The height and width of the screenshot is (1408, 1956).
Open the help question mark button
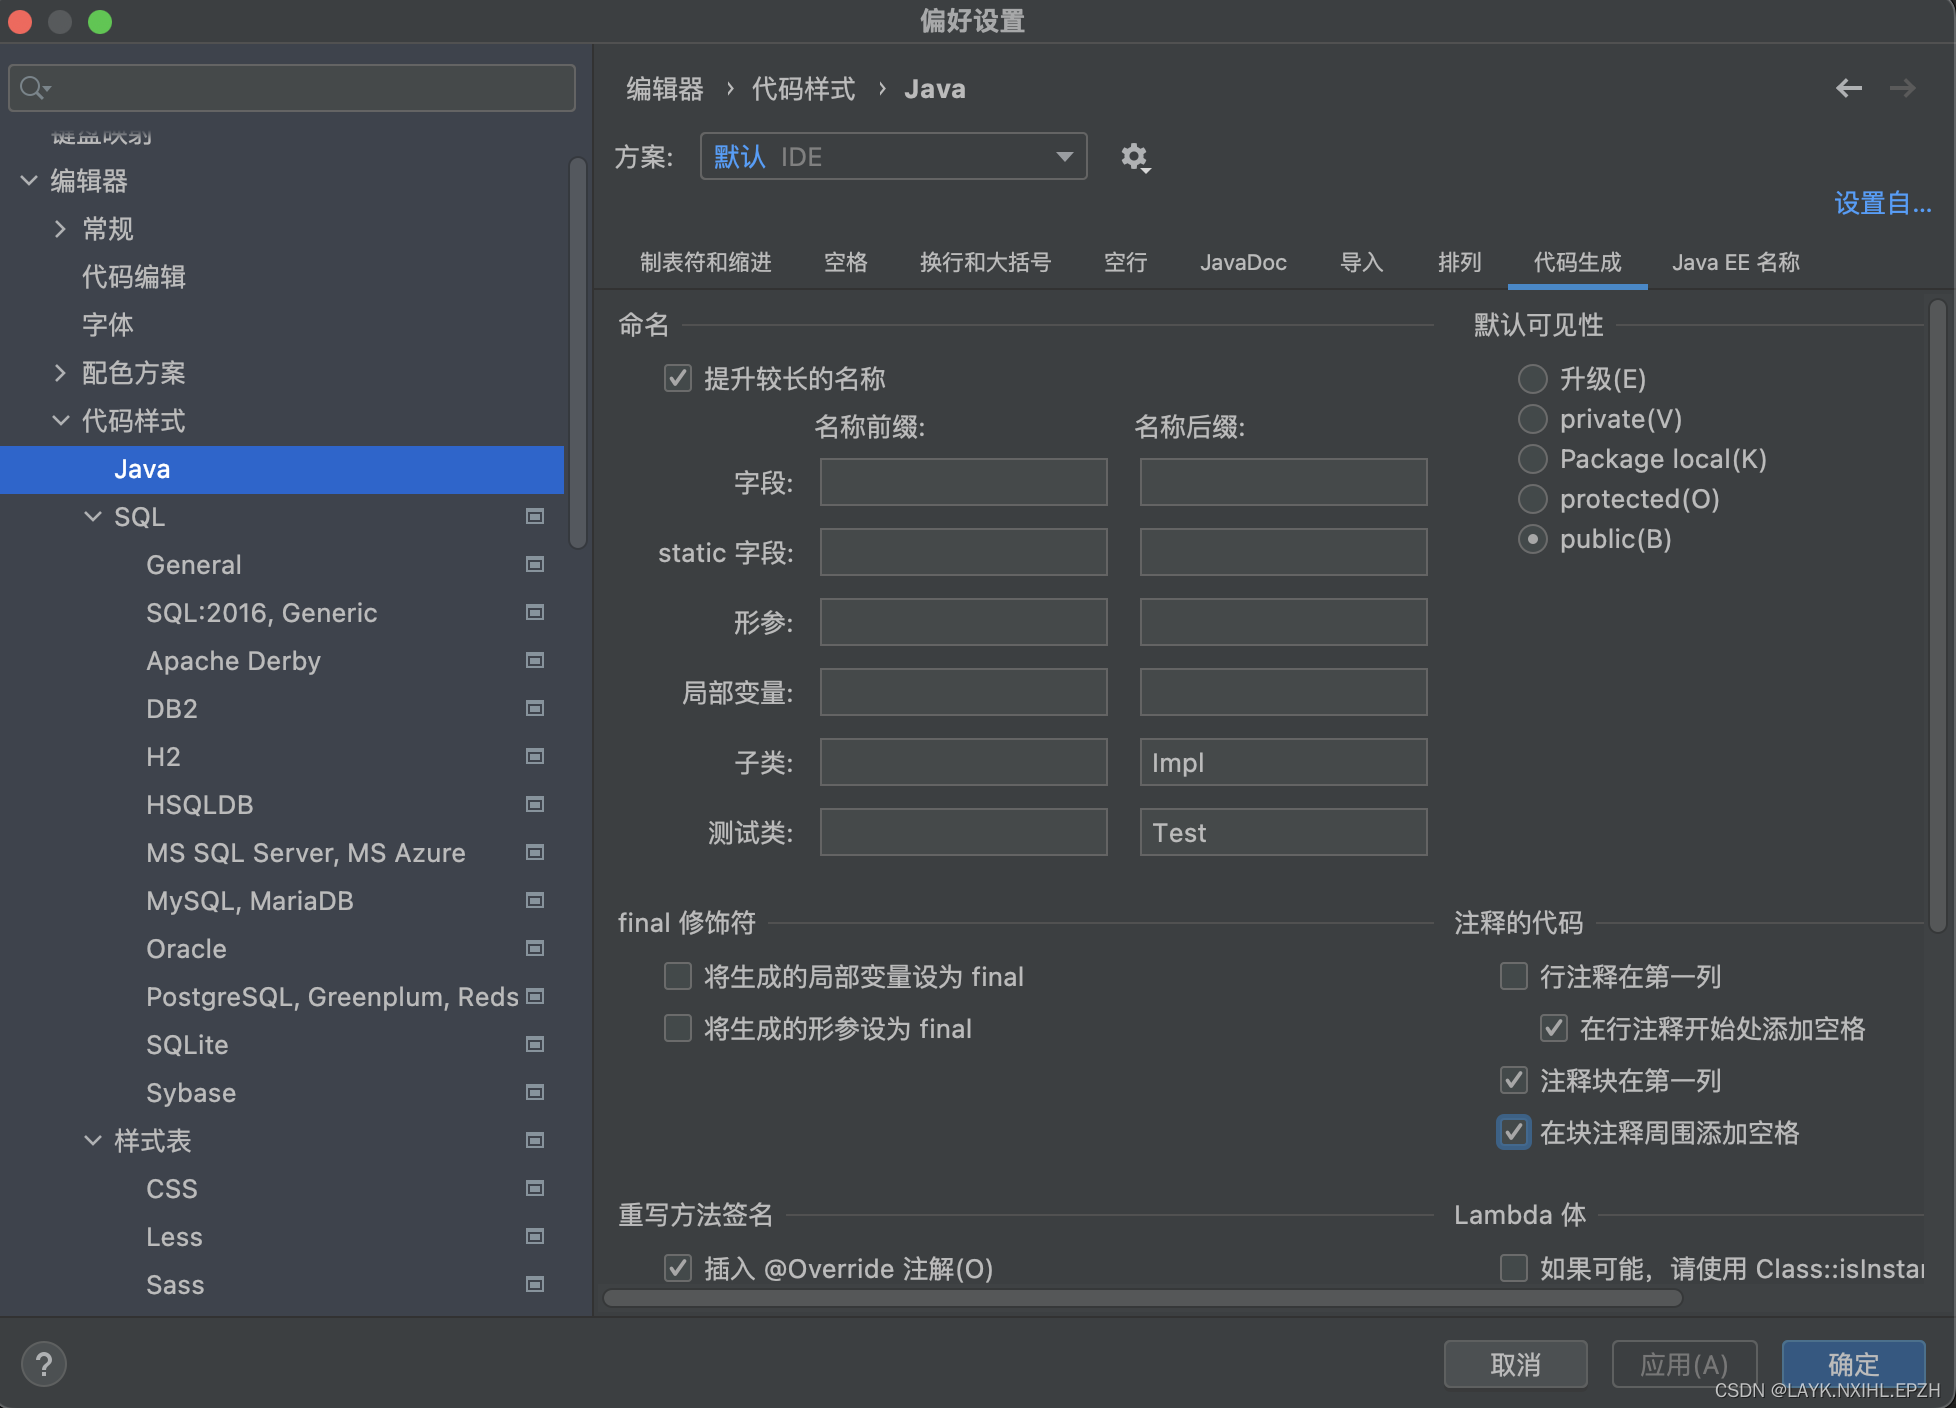44,1364
